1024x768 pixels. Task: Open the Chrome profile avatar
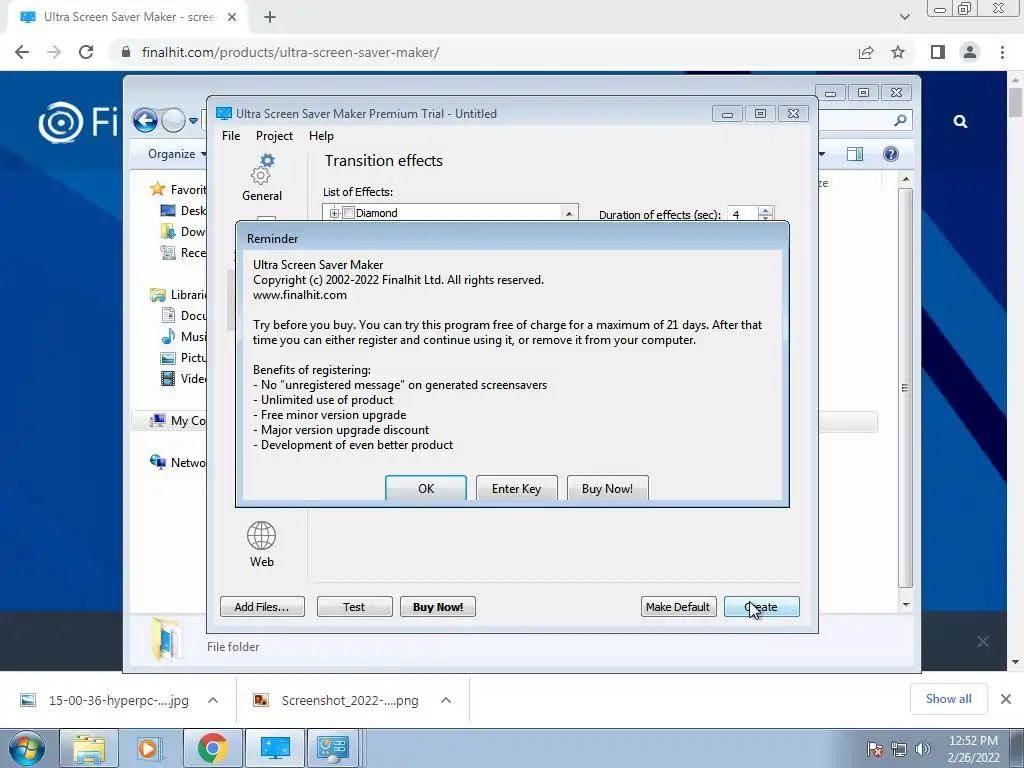coord(970,52)
